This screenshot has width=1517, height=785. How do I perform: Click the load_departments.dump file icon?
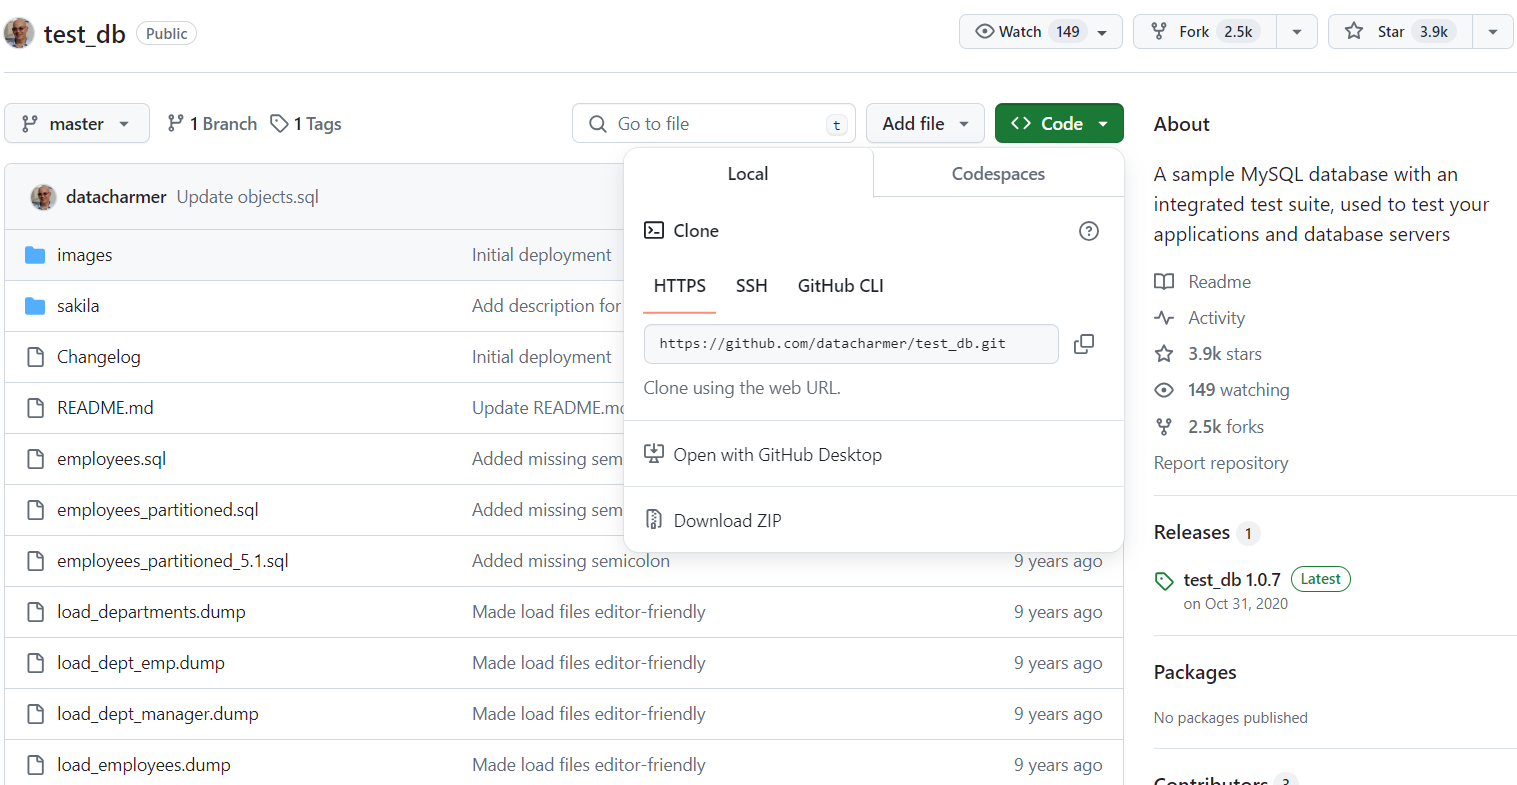tap(35, 612)
